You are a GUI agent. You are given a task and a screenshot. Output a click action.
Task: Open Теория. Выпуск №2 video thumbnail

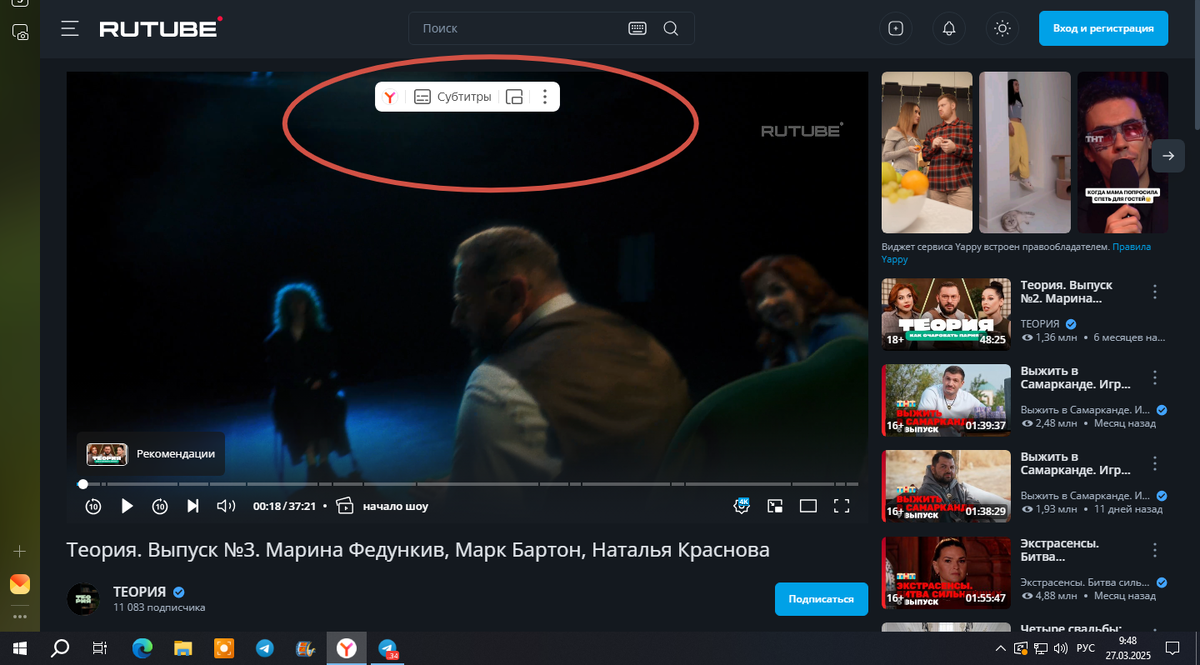946,313
